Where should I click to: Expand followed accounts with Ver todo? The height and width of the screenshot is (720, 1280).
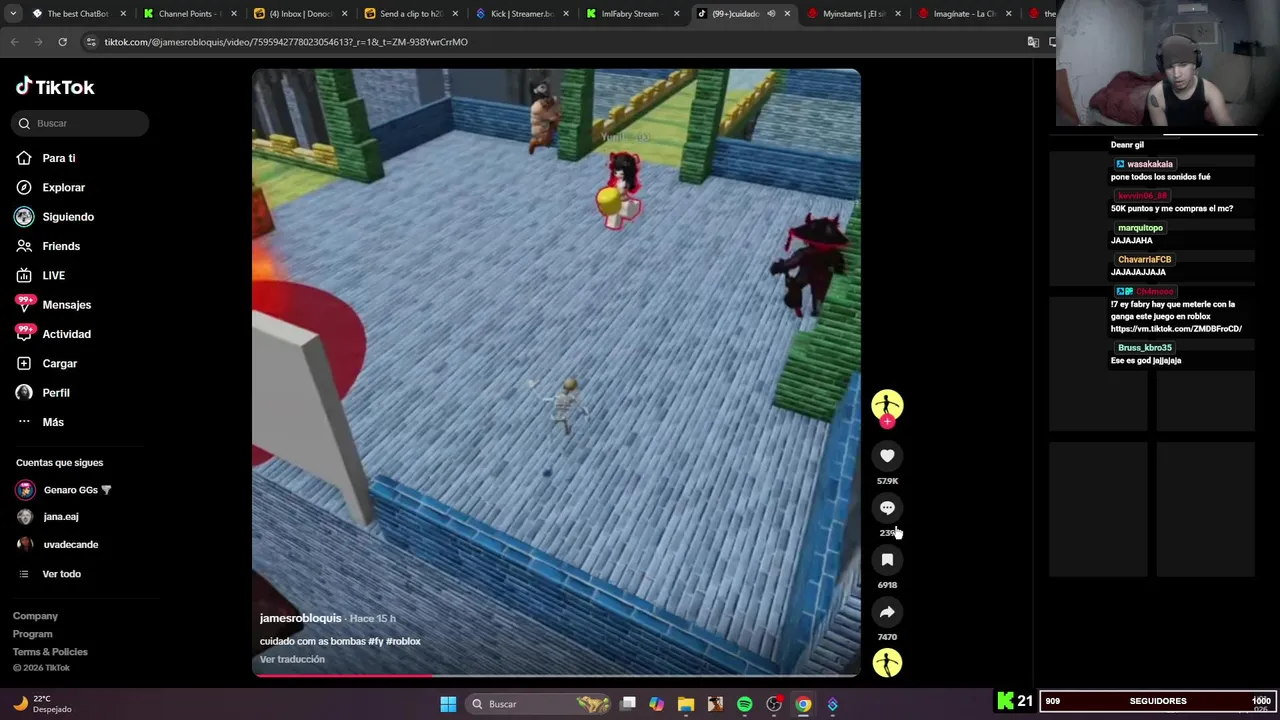click(50, 574)
